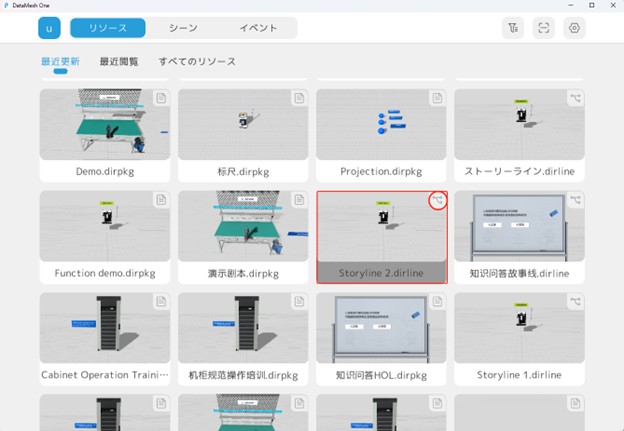Click document type icon on Demo.dirpkg card

pyautogui.click(x=161, y=98)
